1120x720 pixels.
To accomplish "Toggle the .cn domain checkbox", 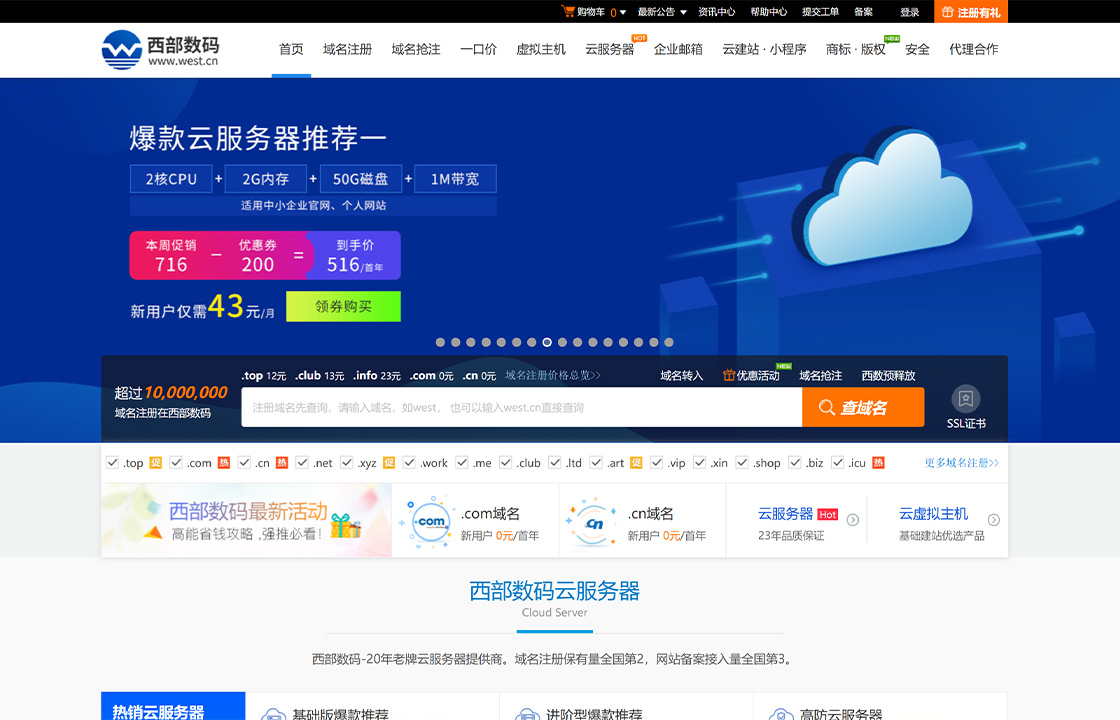I will (244, 462).
